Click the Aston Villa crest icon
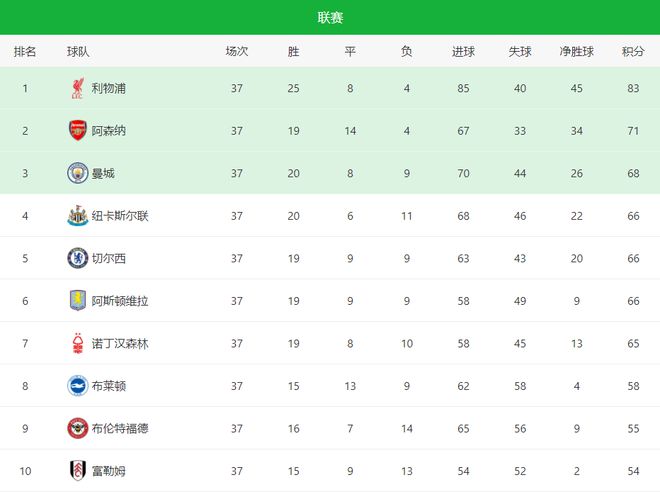Image resolution: width=660 pixels, height=492 pixels. pyautogui.click(x=77, y=301)
